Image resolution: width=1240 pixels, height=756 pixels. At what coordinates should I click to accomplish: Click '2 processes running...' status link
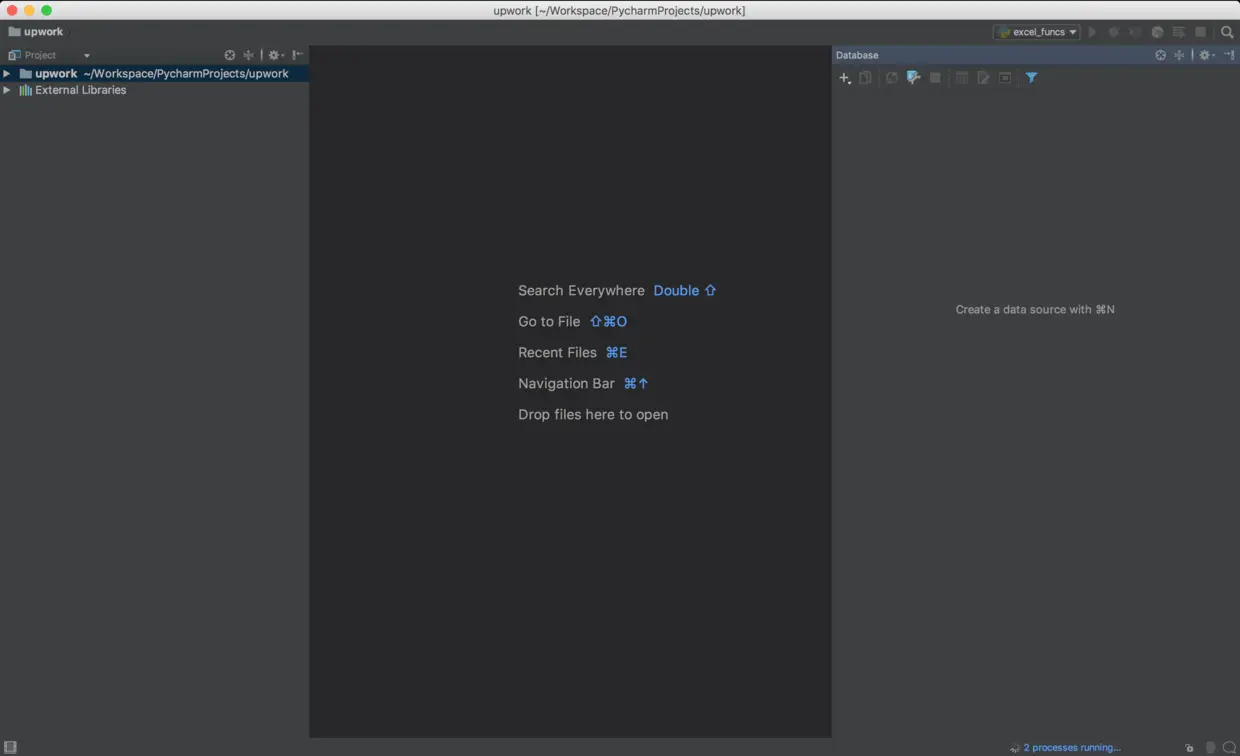pyautogui.click(x=1072, y=748)
